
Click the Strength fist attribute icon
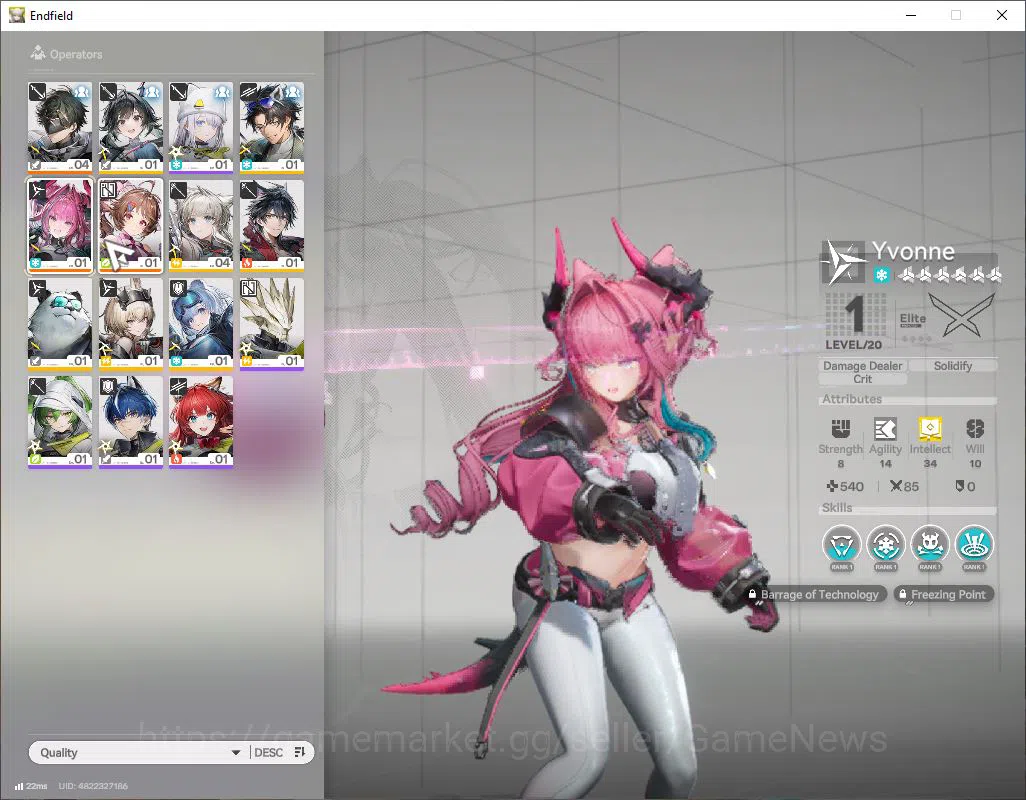point(840,429)
